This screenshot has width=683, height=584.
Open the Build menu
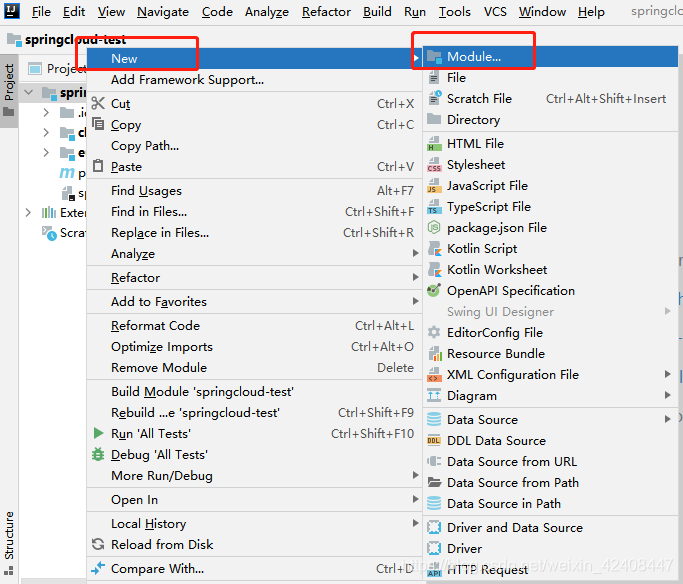click(x=377, y=12)
